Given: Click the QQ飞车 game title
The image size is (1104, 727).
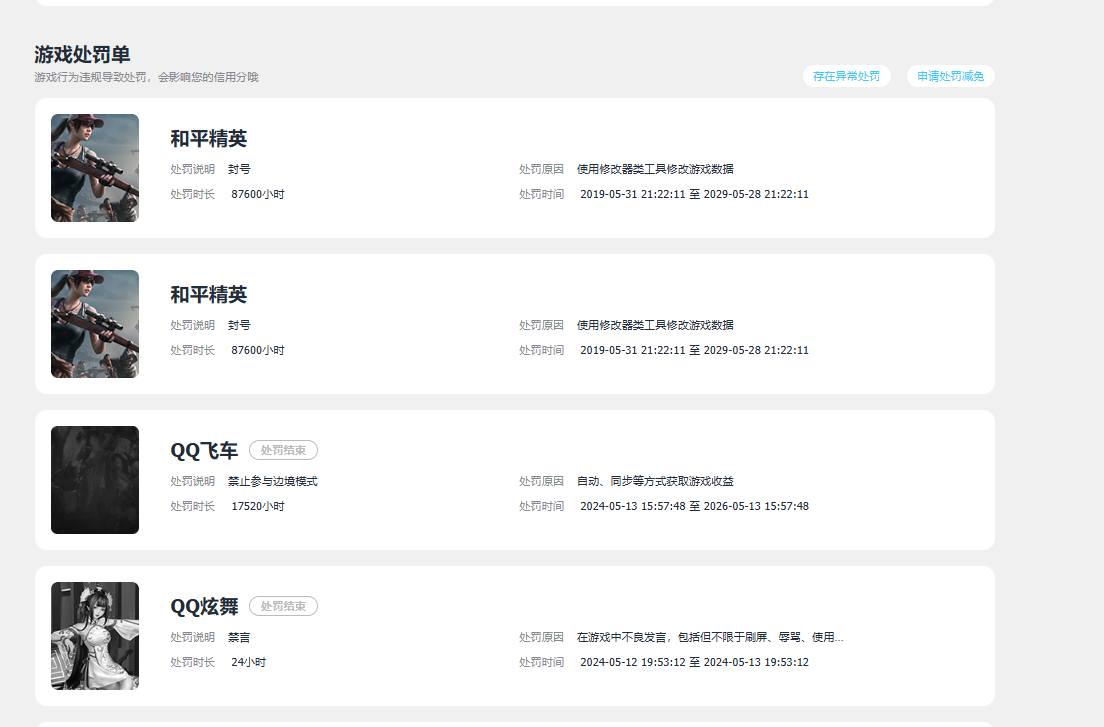Looking at the screenshot, I should click(x=204, y=450).
